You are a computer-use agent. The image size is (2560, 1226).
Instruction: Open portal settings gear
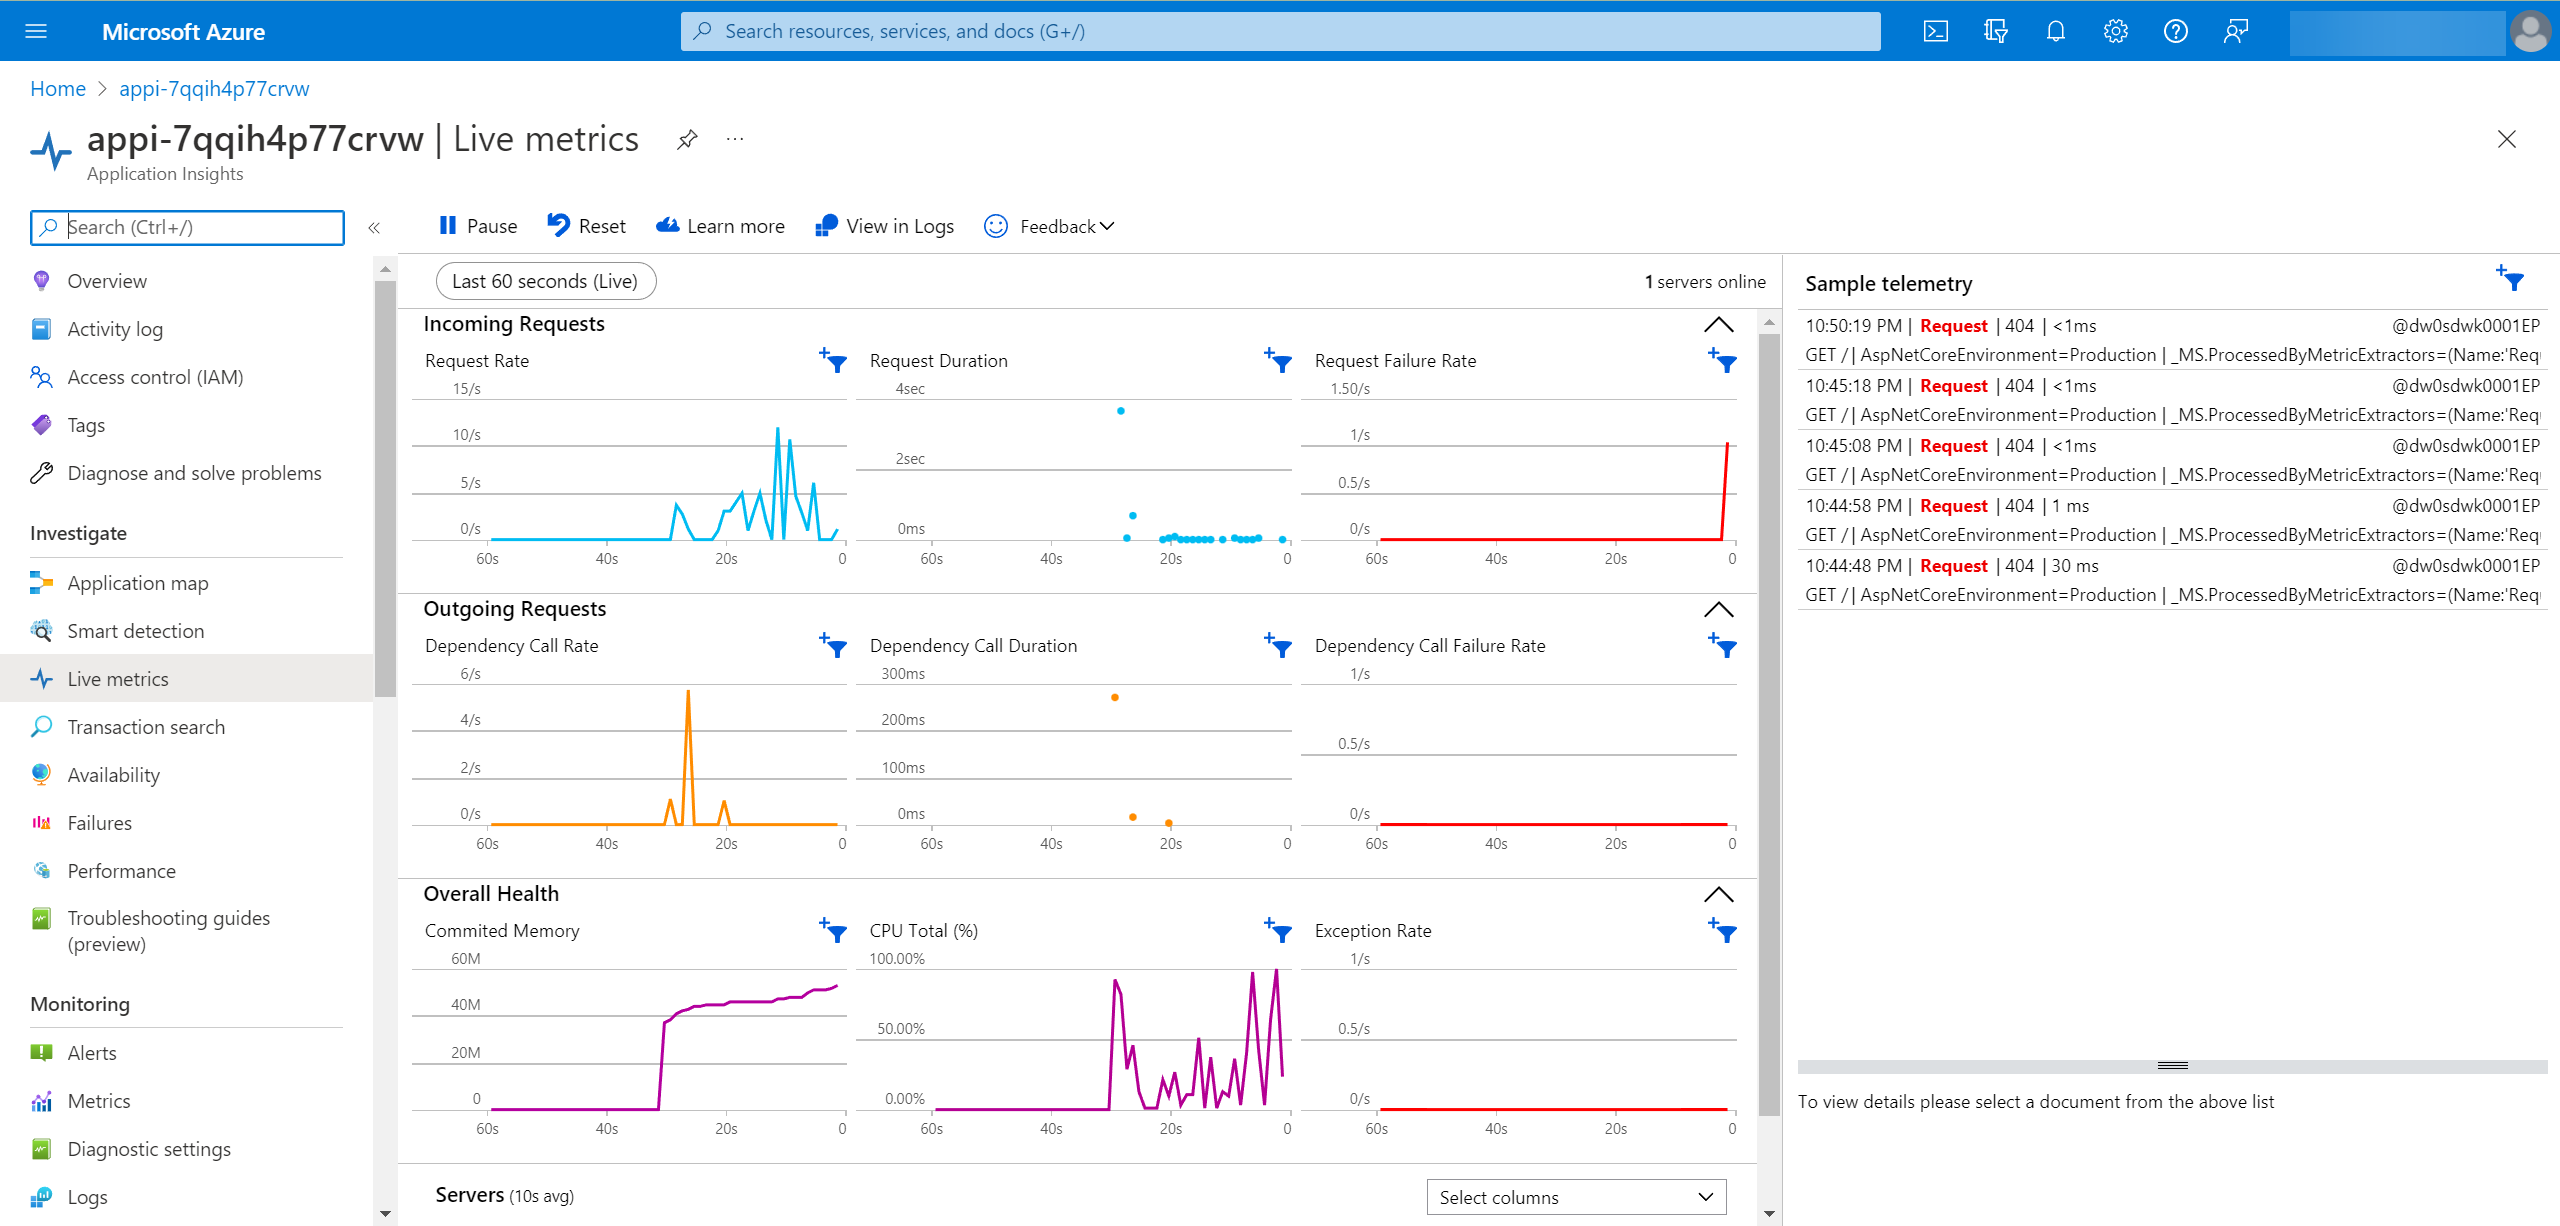click(2115, 31)
